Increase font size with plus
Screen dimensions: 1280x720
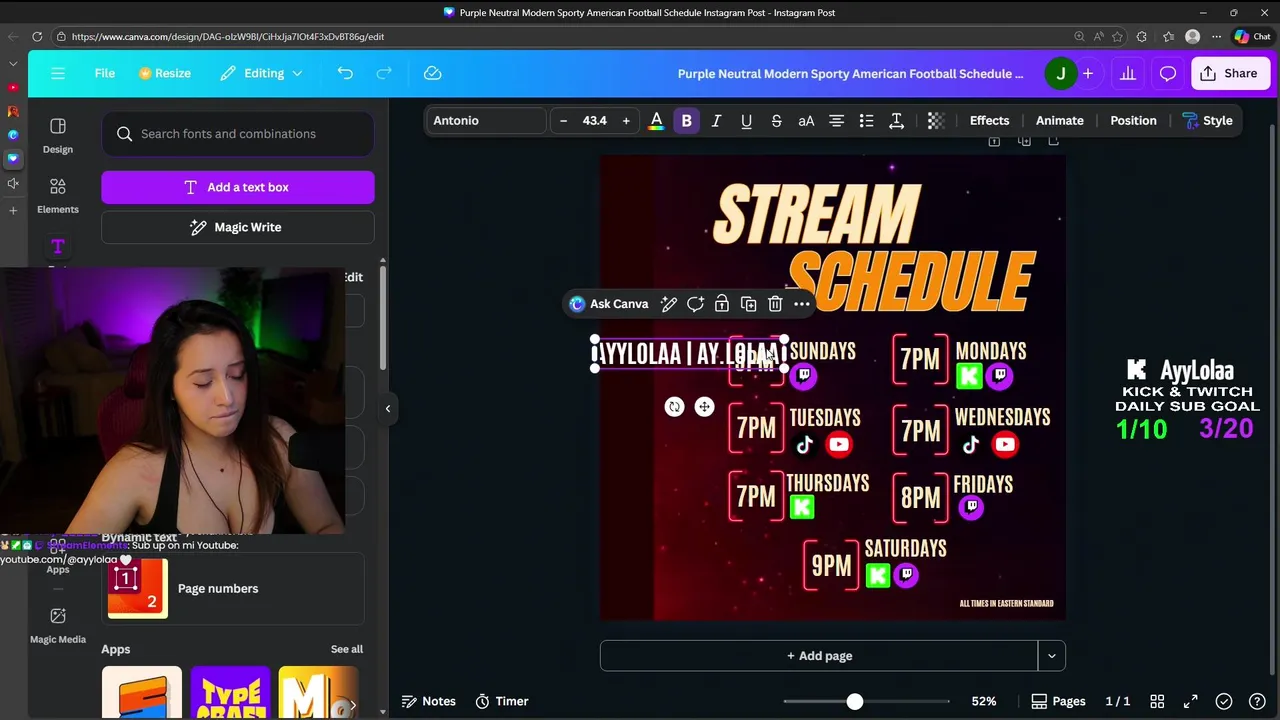(626, 120)
